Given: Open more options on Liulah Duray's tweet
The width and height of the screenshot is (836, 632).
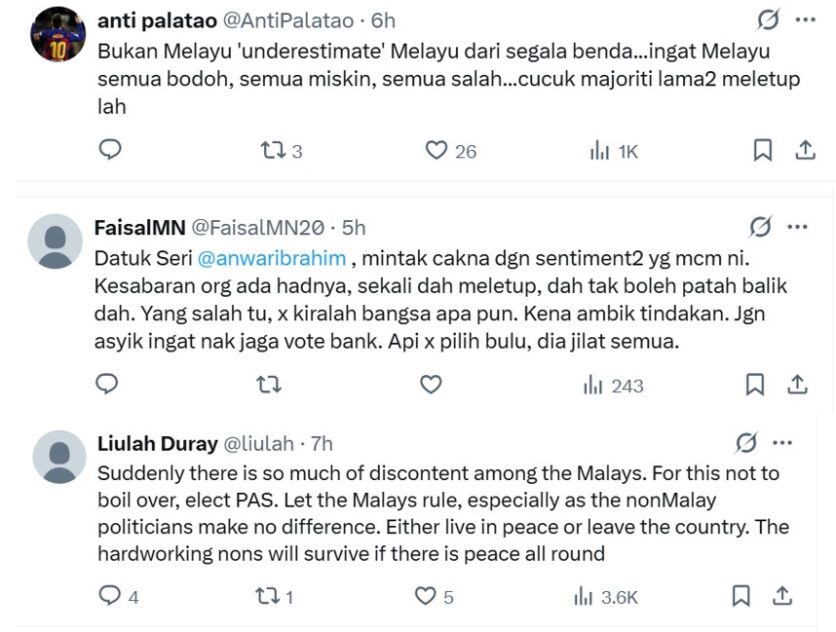Looking at the screenshot, I should [783, 442].
